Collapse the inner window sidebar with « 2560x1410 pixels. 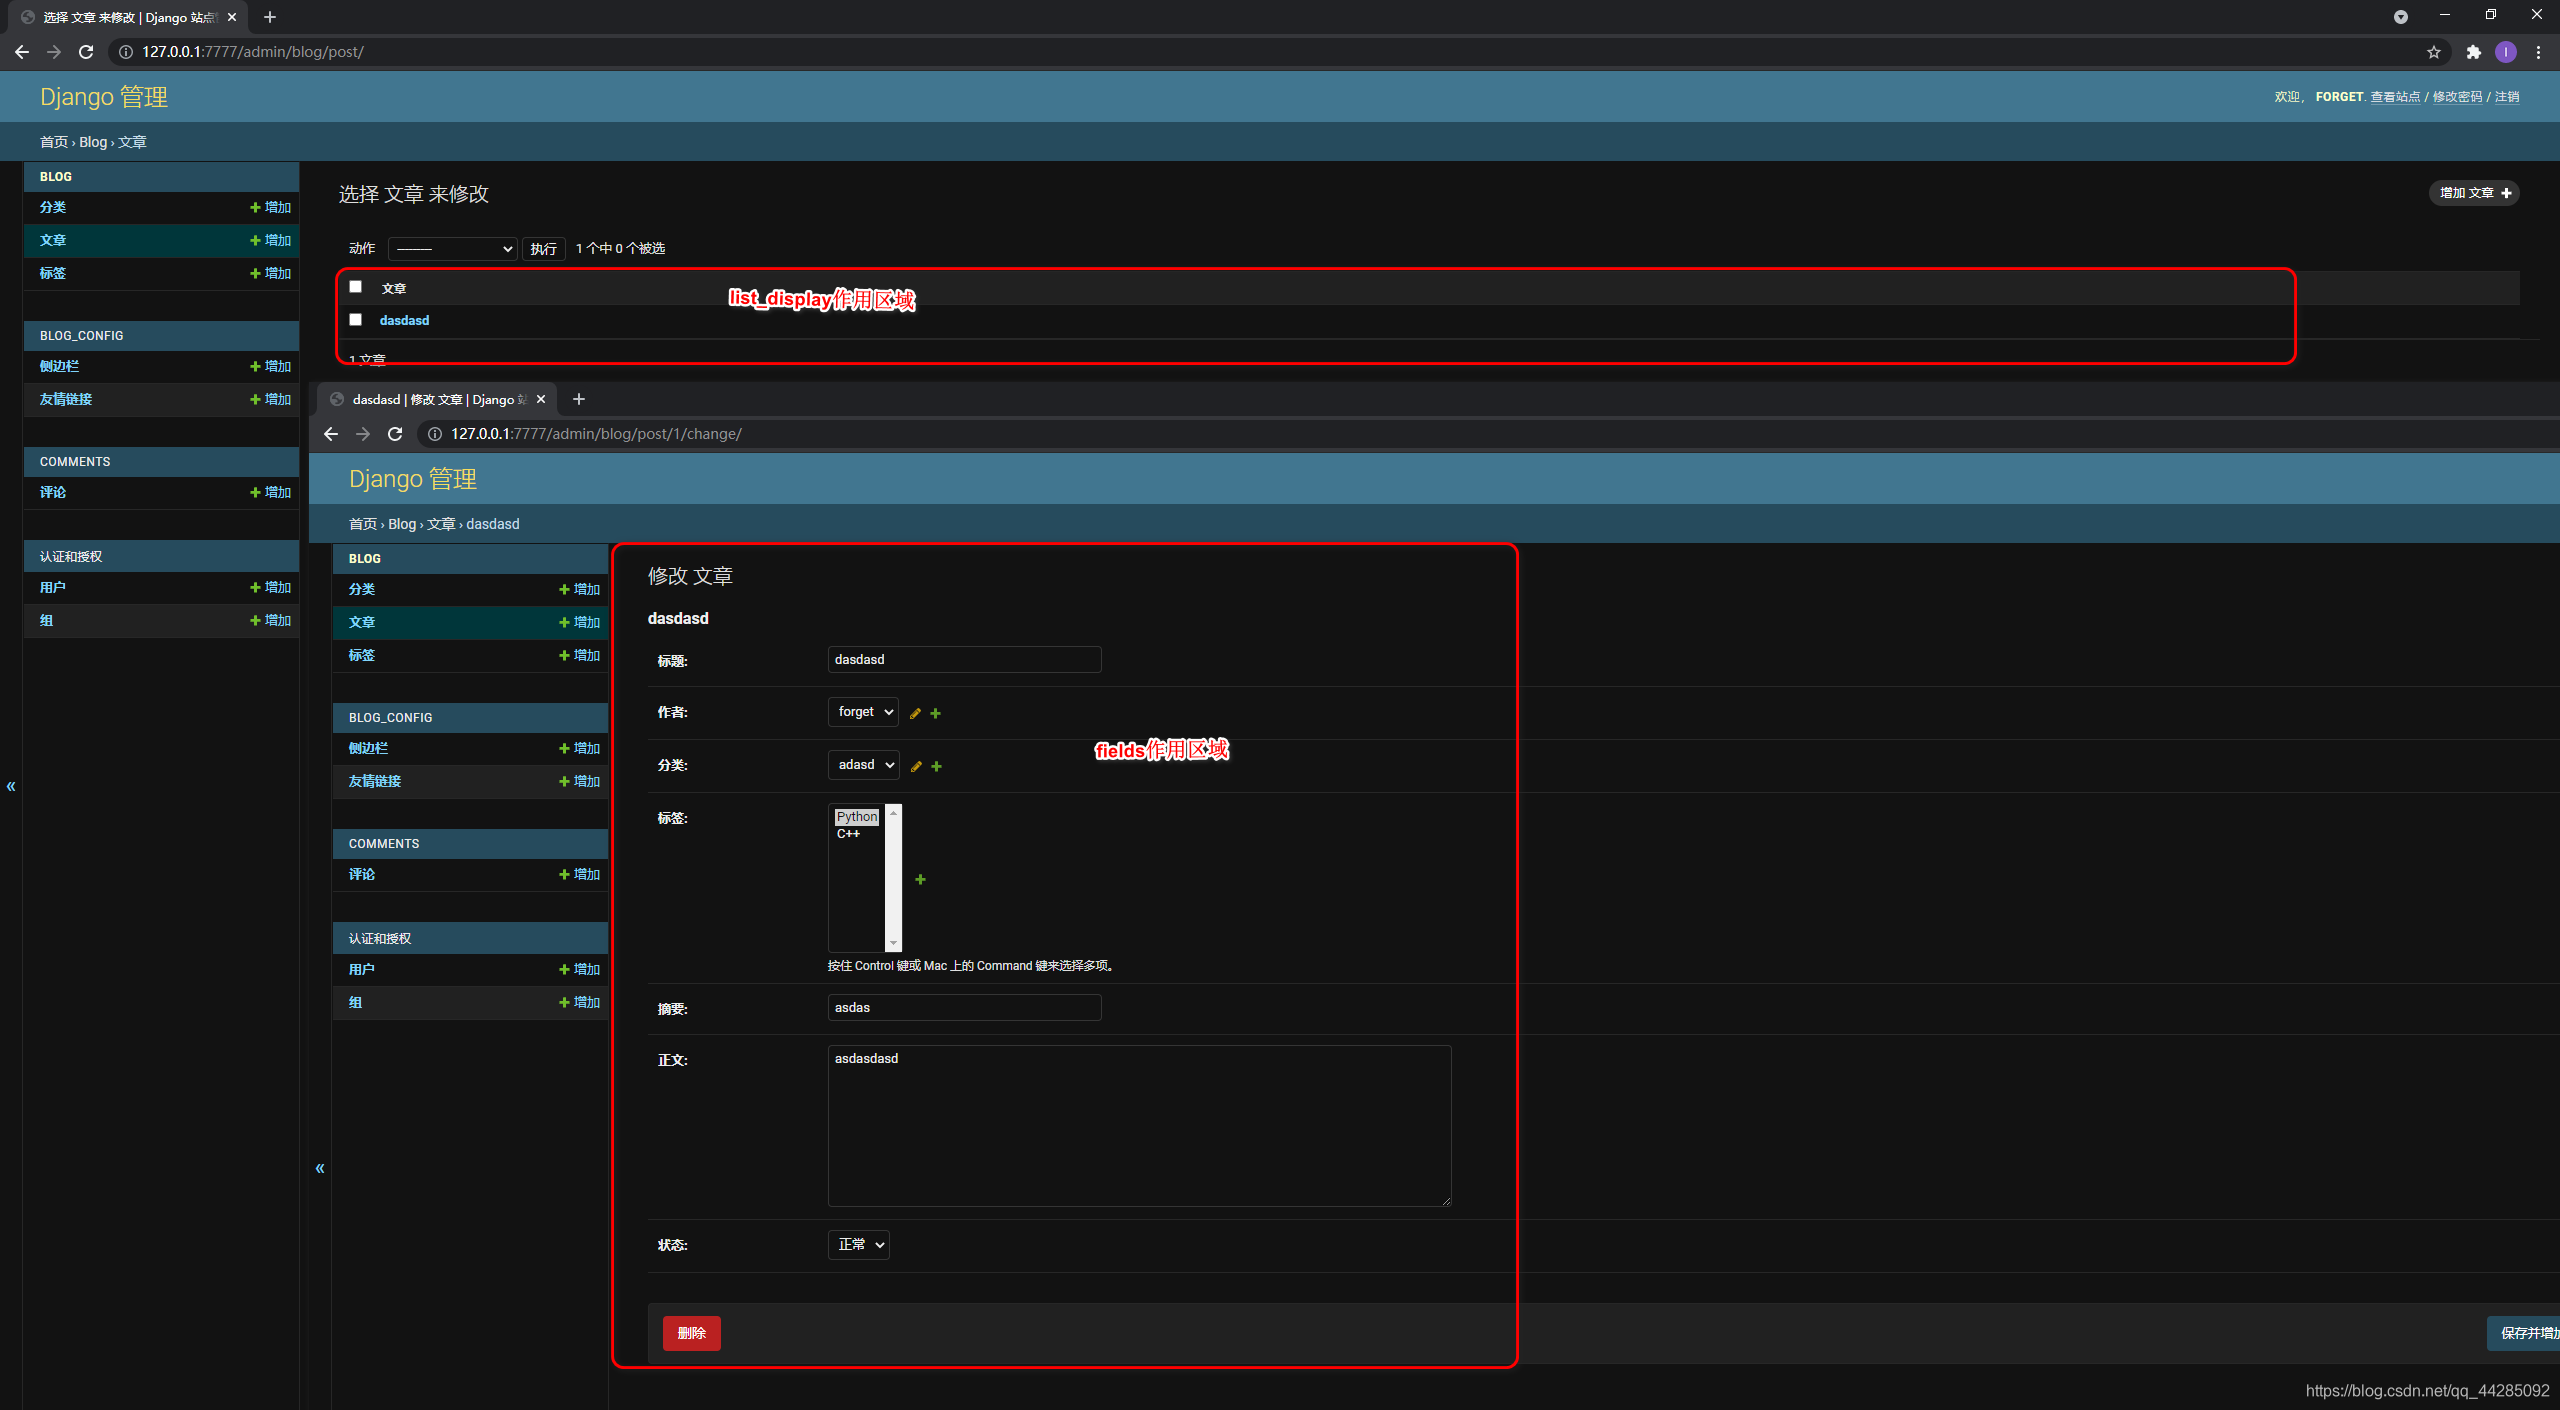(320, 1168)
